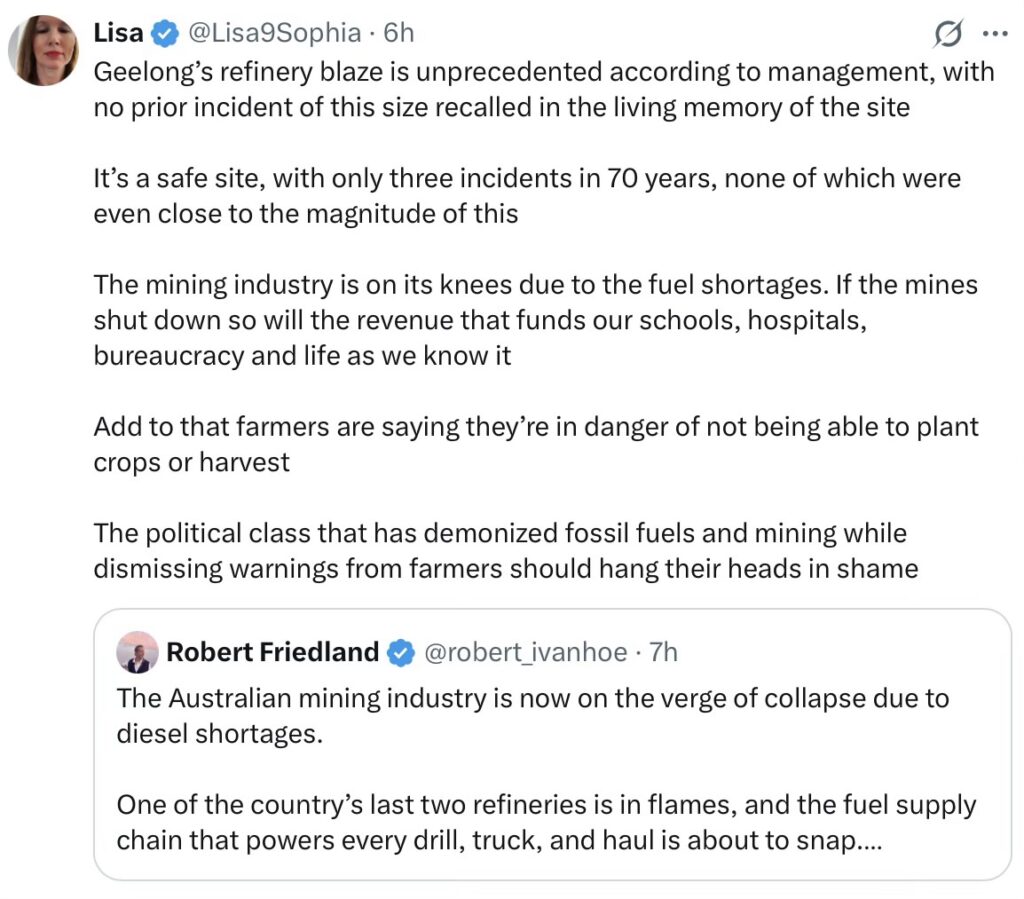Click Robert Friedland's verified badge
This screenshot has height=899, width=1024.
(x=400, y=653)
